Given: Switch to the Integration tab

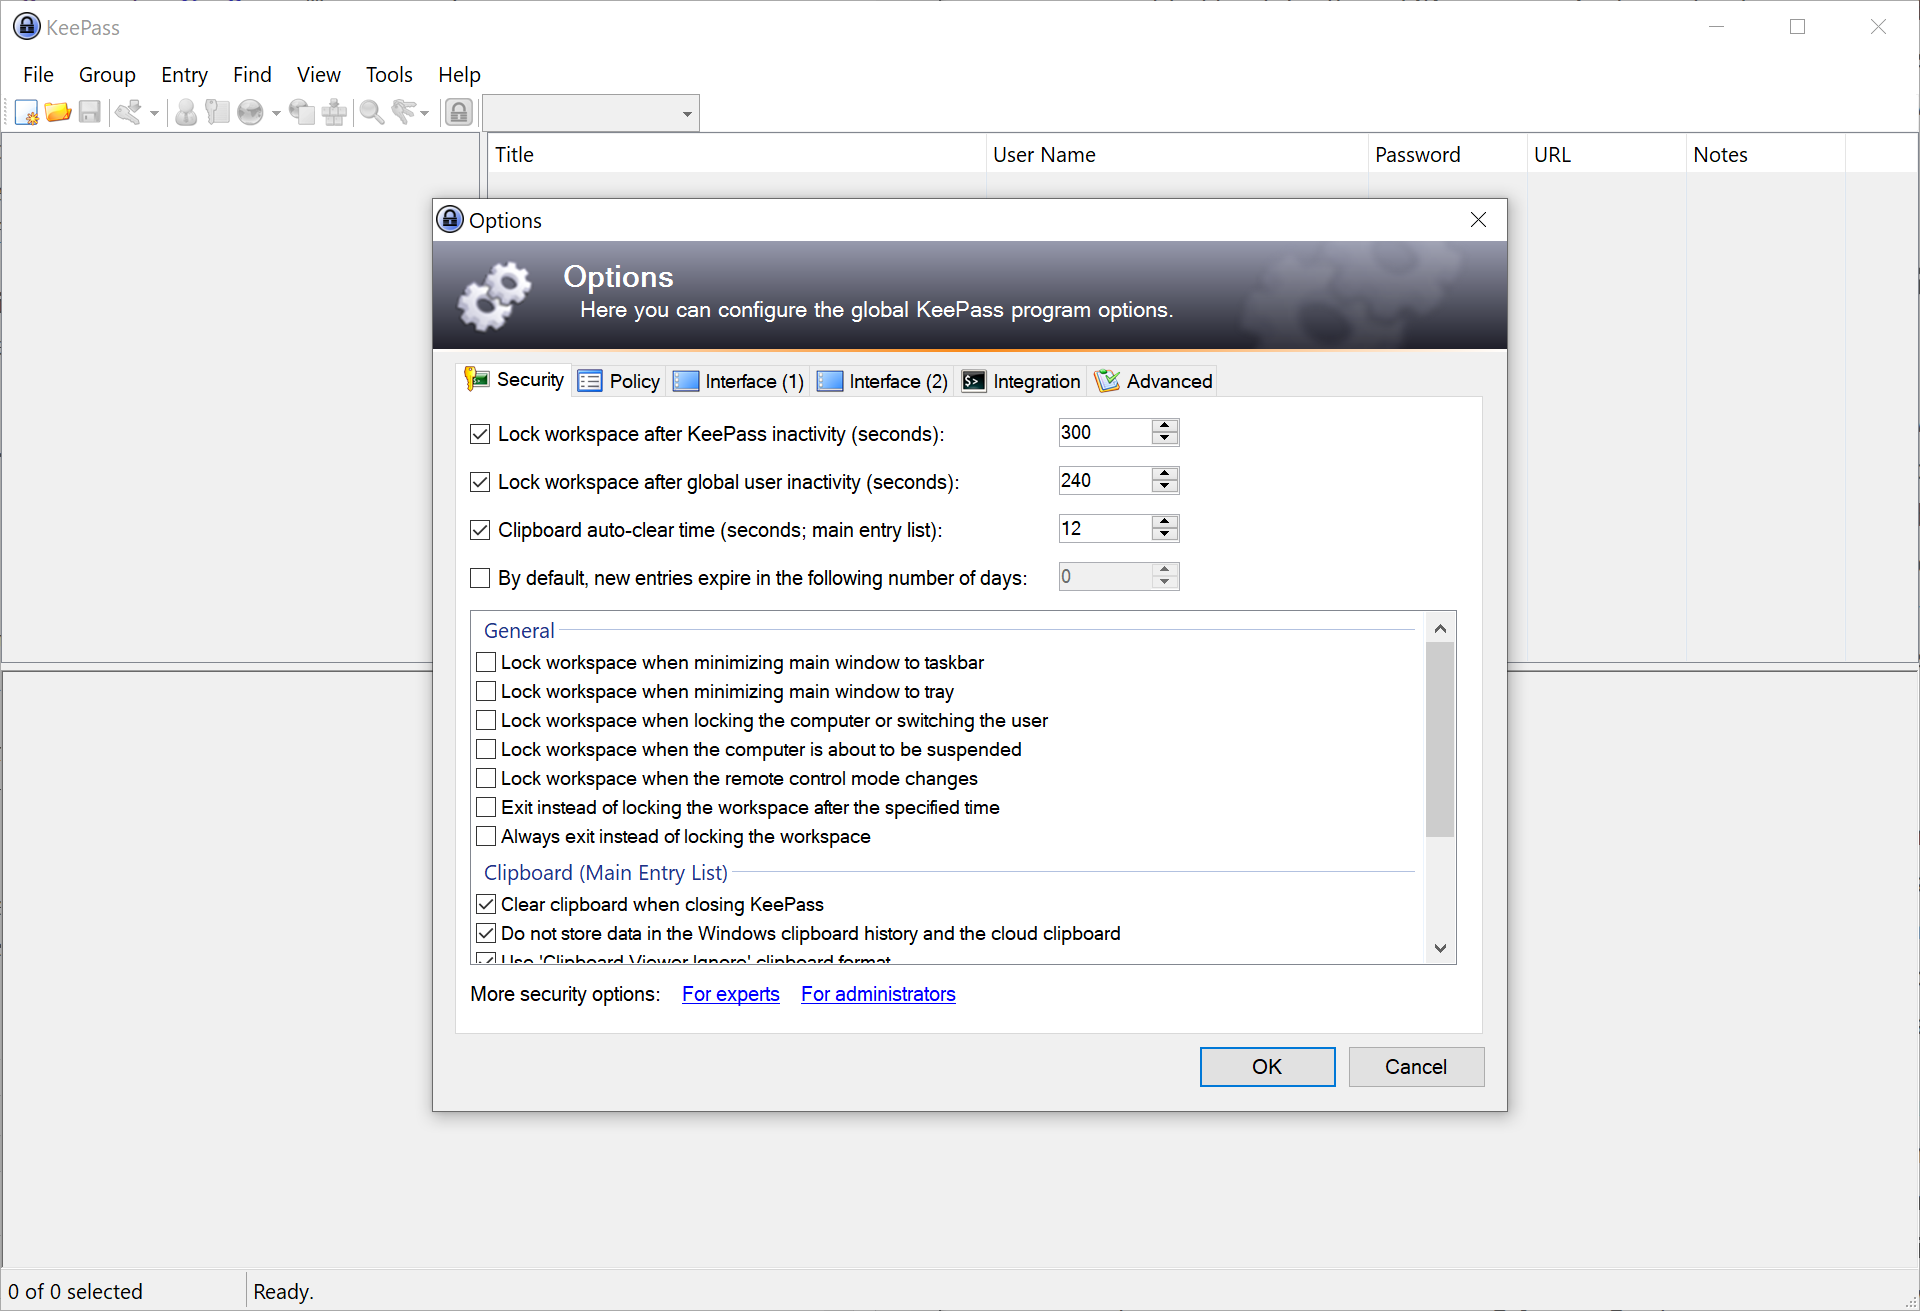Looking at the screenshot, I should pos(1020,381).
